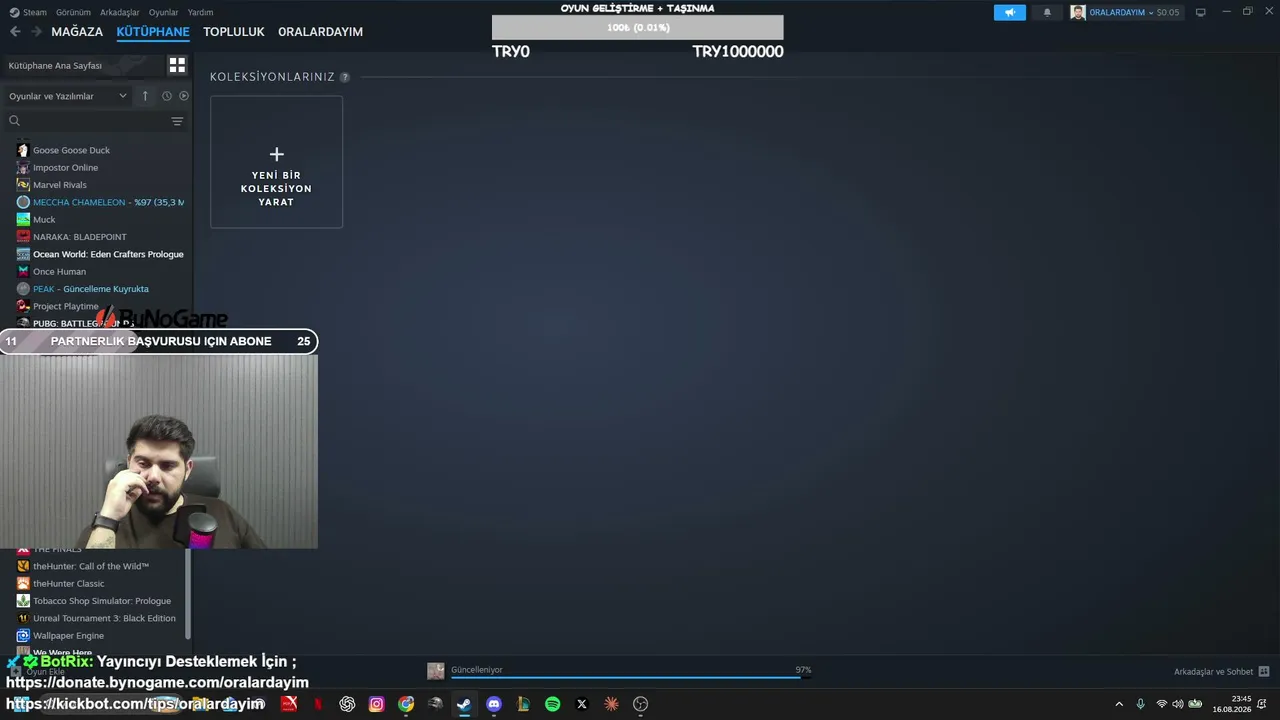Open the ORALARDAYIM profile tab
The image size is (1280, 720).
pyautogui.click(x=320, y=32)
